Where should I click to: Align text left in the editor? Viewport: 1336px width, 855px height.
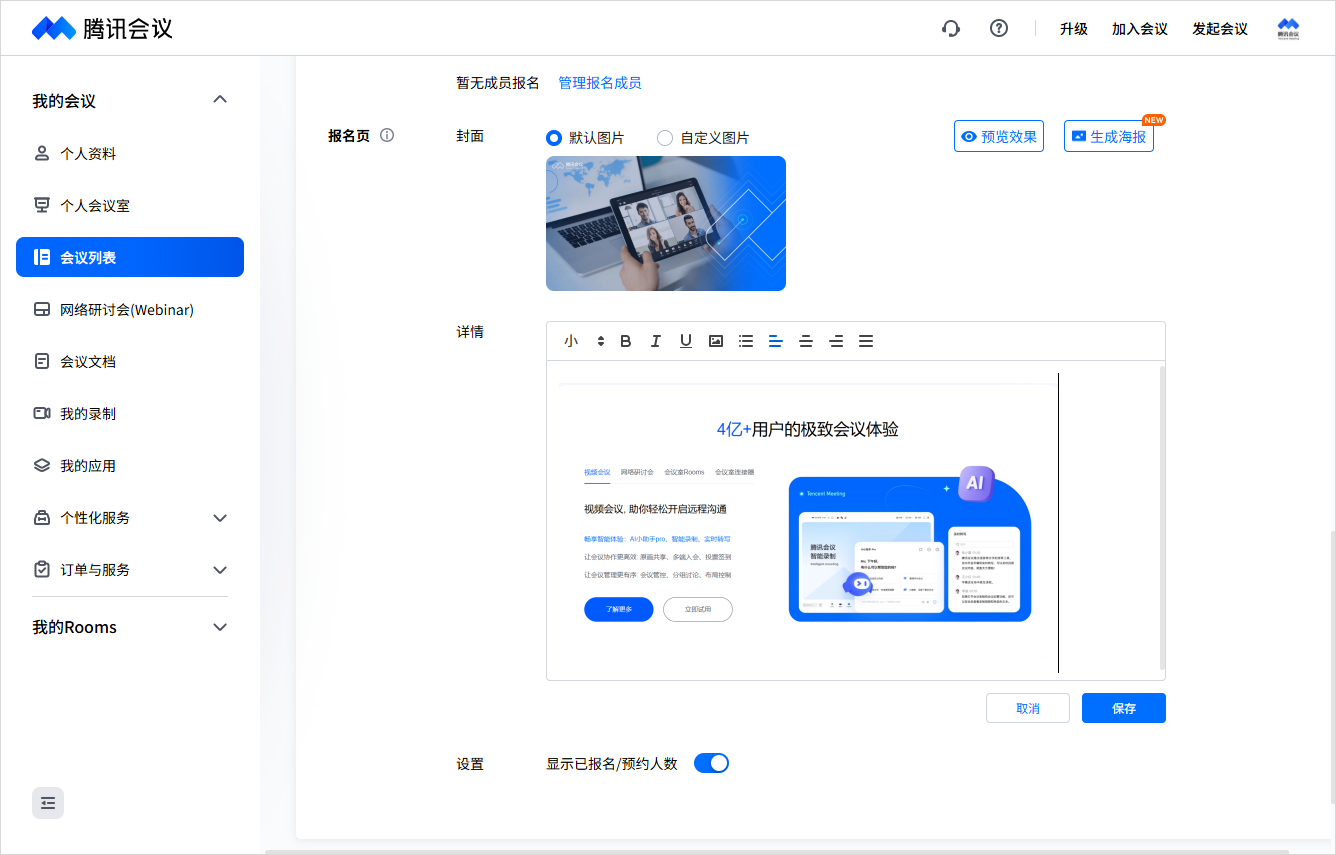tap(776, 341)
